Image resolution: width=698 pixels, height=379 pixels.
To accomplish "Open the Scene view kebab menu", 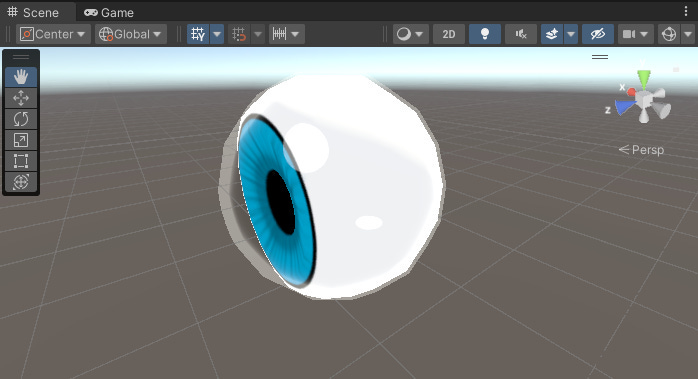I will point(686,11).
